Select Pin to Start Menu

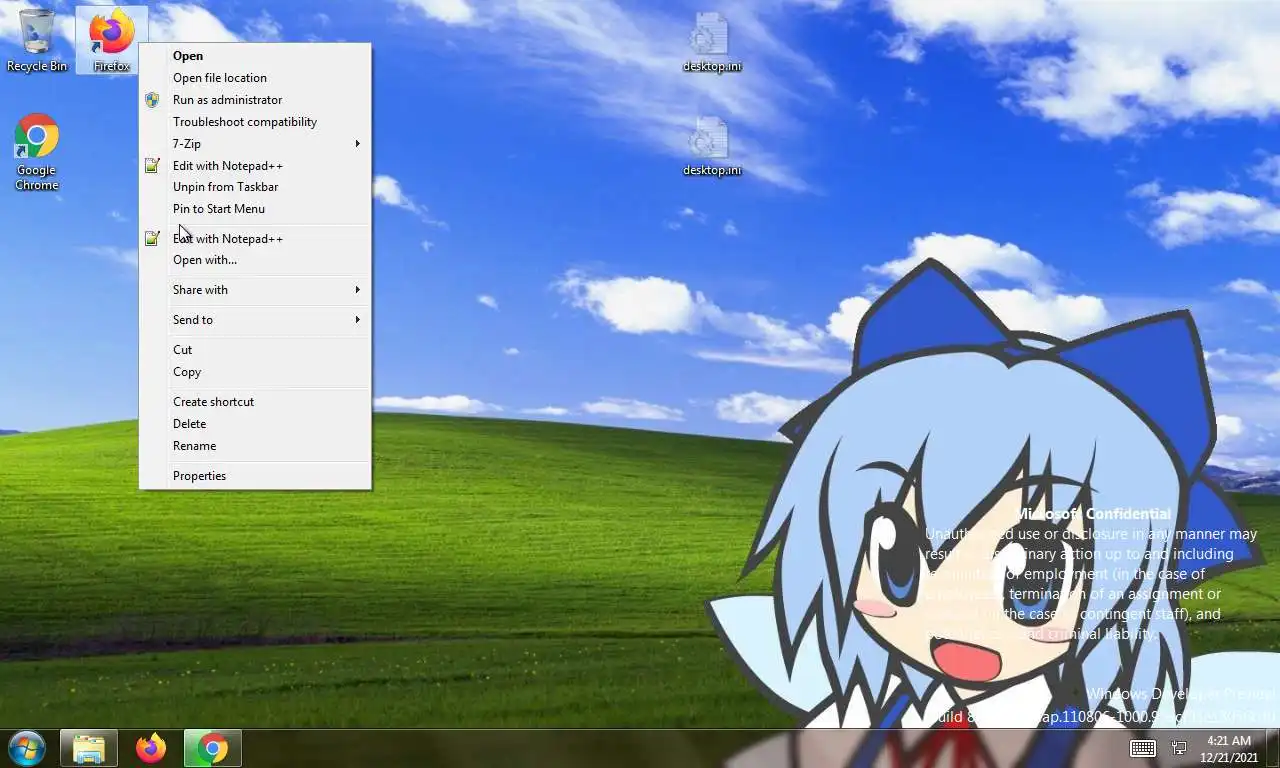pyautogui.click(x=255, y=209)
